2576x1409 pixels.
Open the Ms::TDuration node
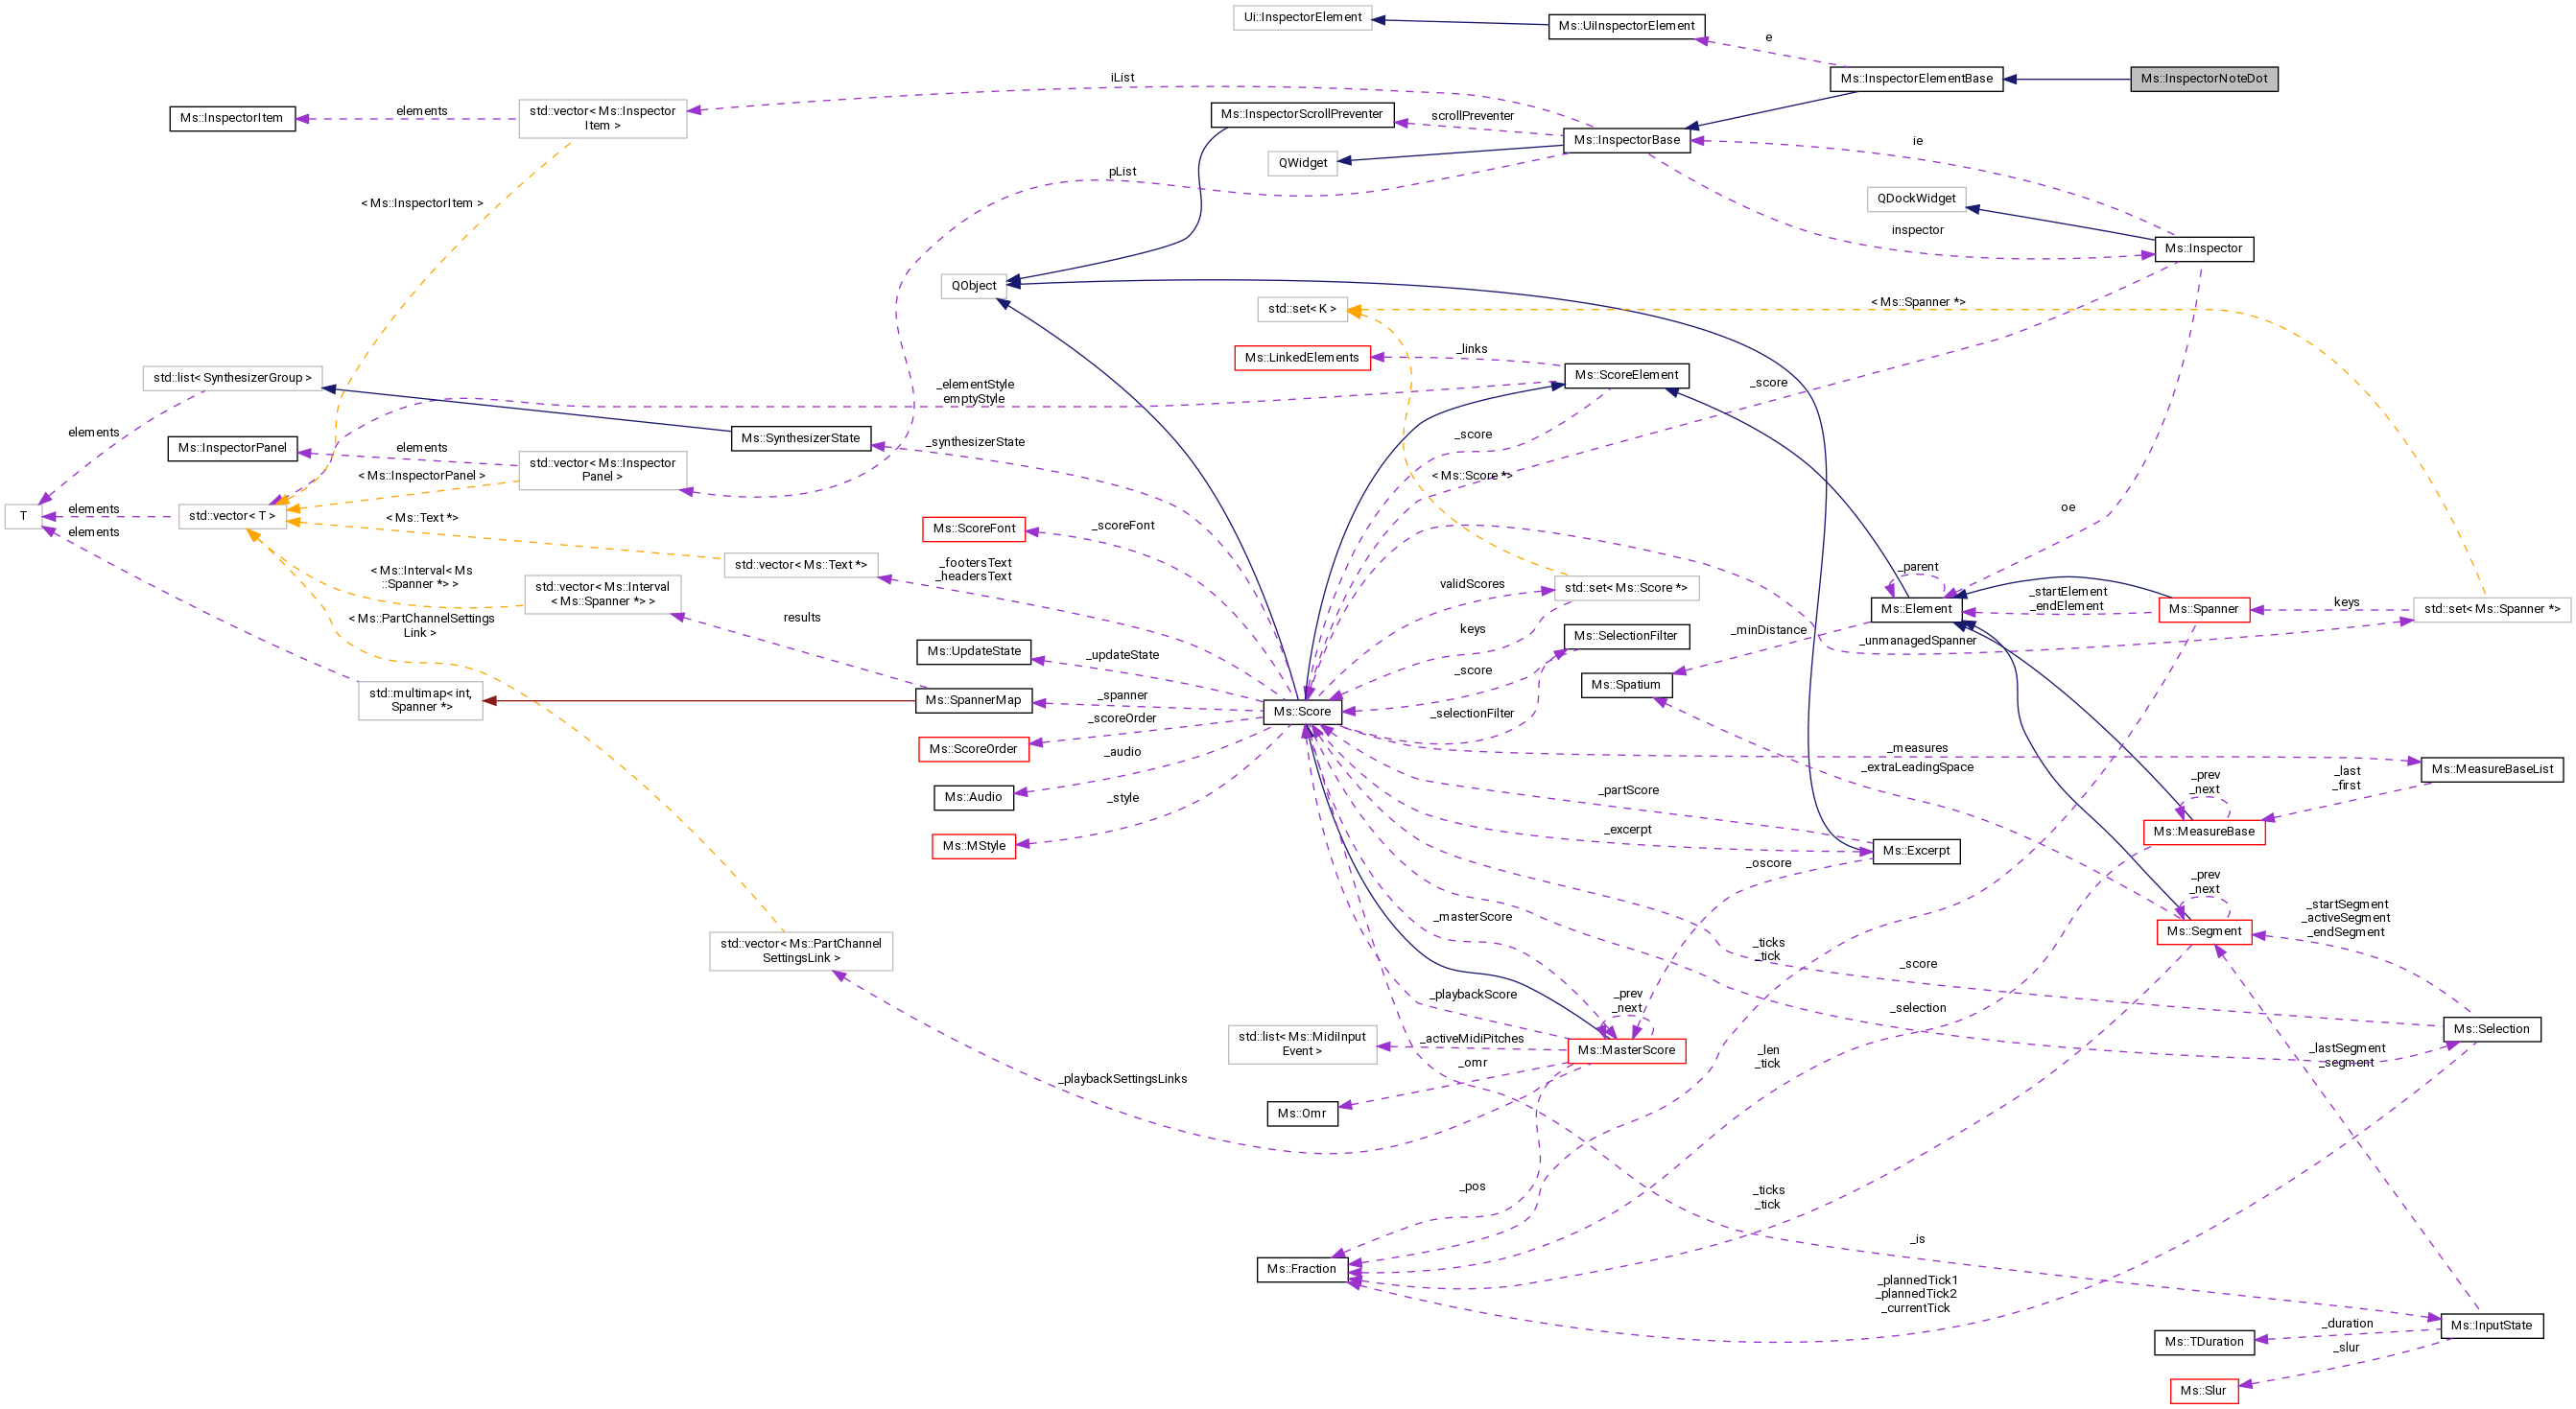[2204, 1343]
